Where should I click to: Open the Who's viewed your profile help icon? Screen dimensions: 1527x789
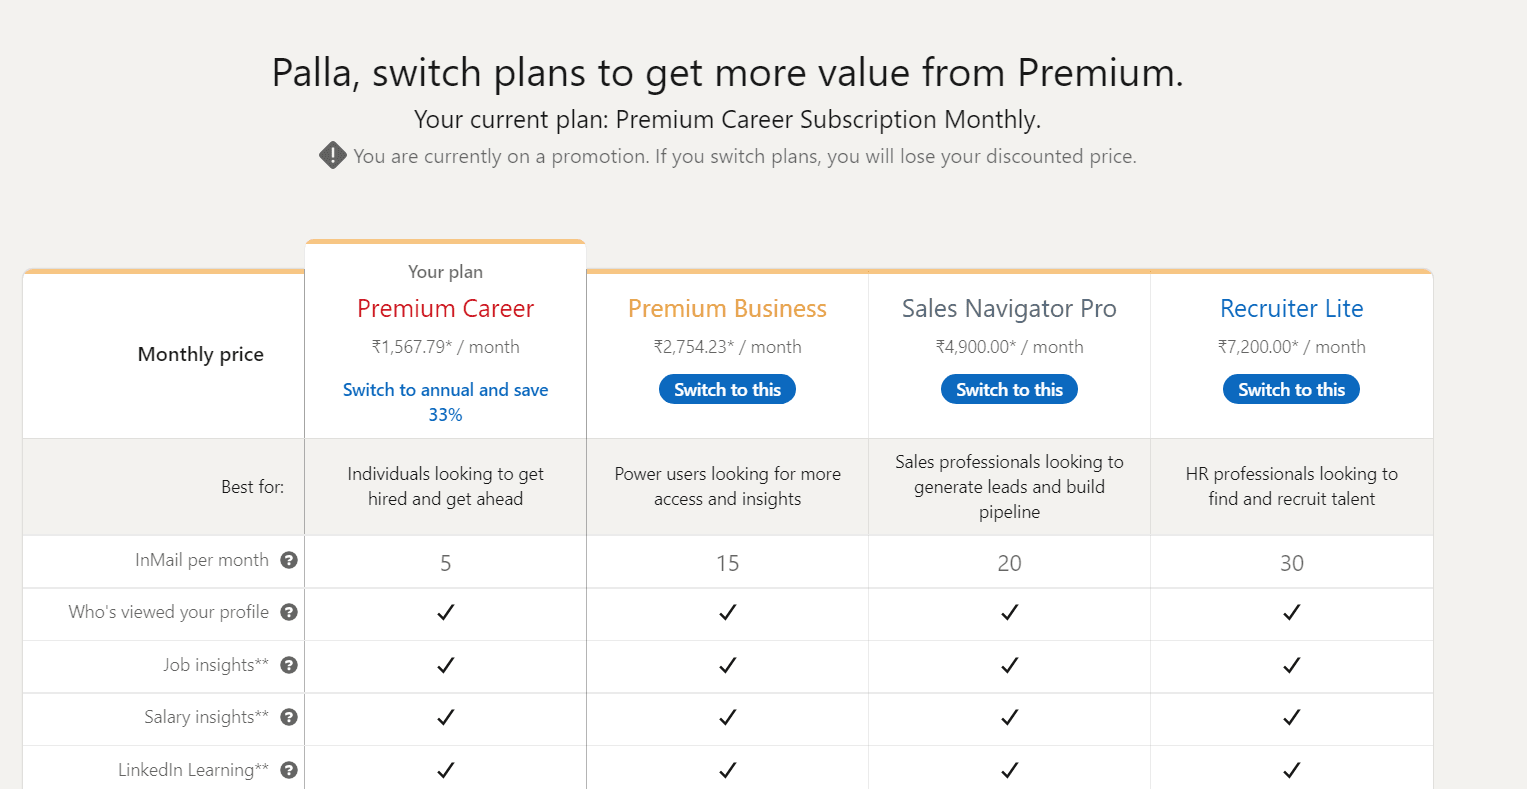click(x=289, y=613)
